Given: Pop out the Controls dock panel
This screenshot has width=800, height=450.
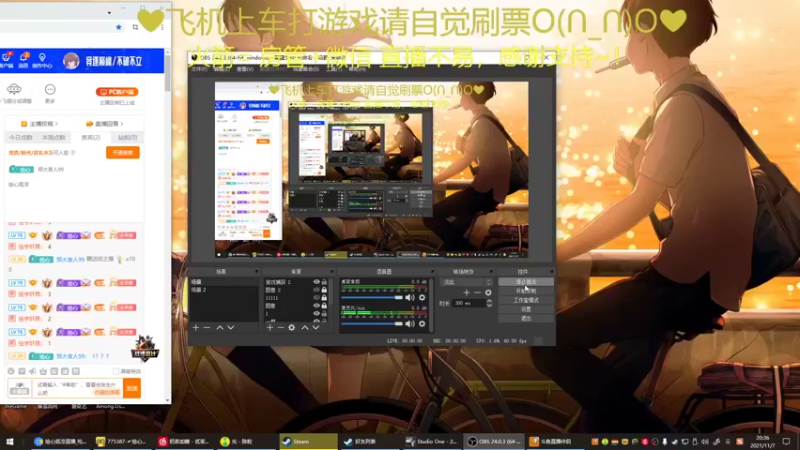Looking at the screenshot, I should 552,271.
